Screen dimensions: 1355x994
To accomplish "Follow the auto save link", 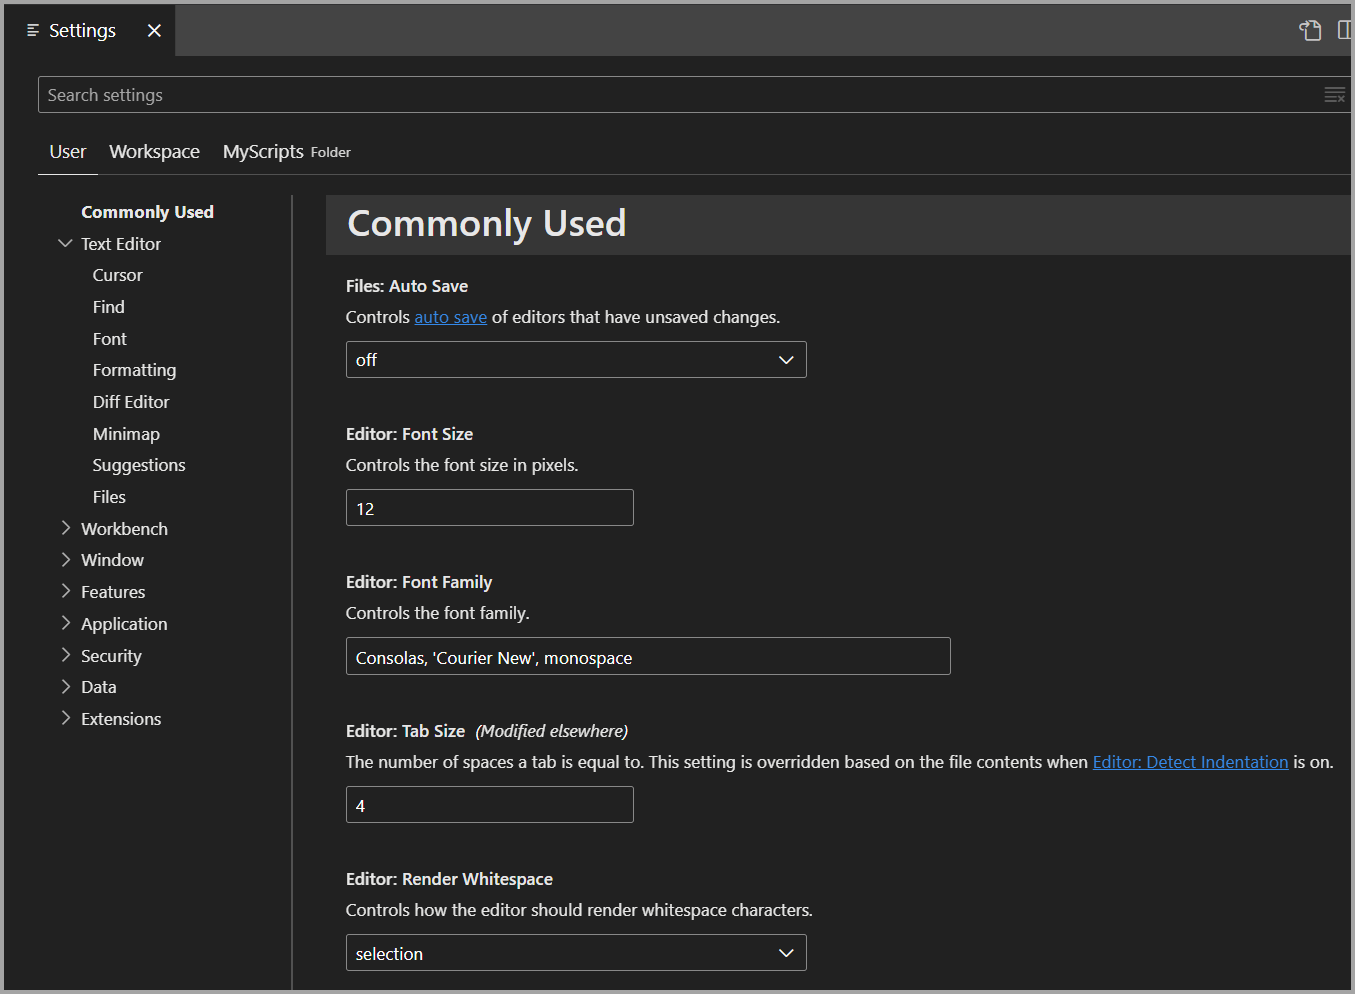I will 450,316.
